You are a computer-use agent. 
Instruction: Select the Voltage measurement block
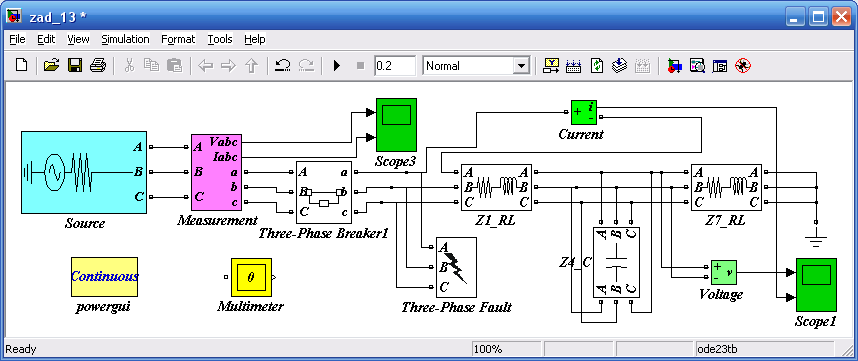point(723,272)
